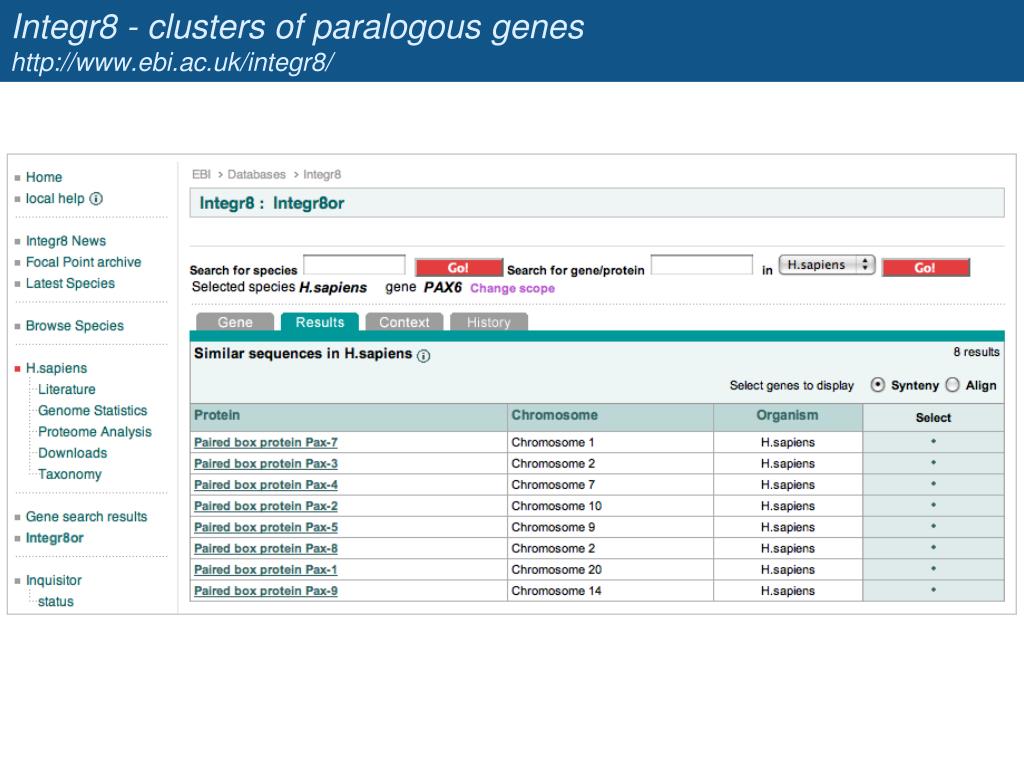Open Downloads under H.sapiens
1024x768 pixels.
pyautogui.click(x=72, y=453)
